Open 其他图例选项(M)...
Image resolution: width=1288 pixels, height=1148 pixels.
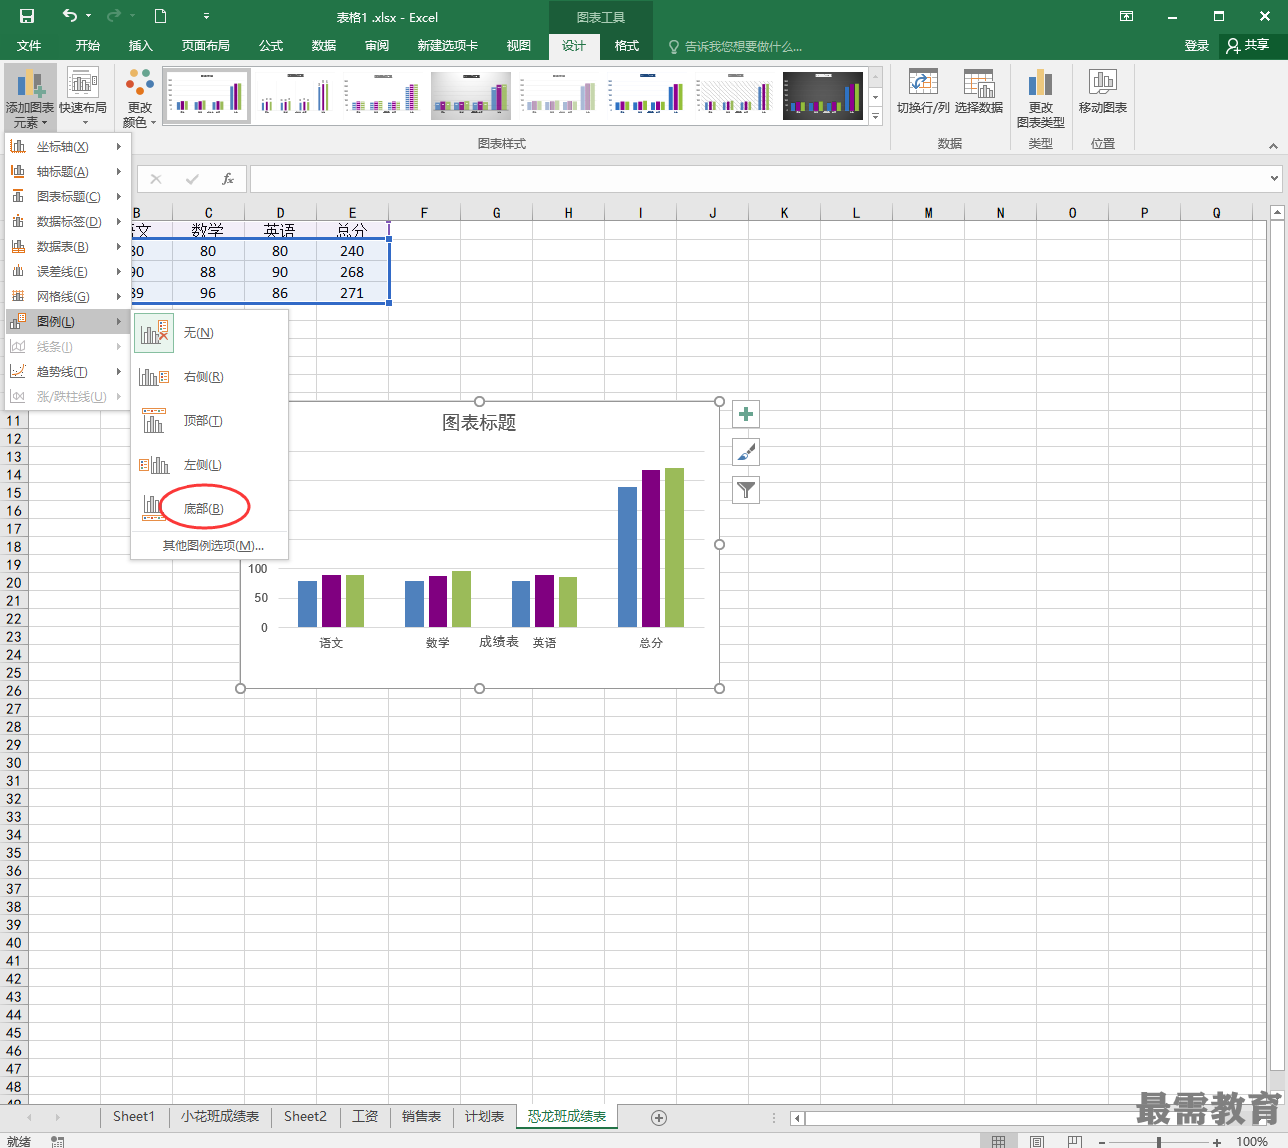[x=213, y=546]
